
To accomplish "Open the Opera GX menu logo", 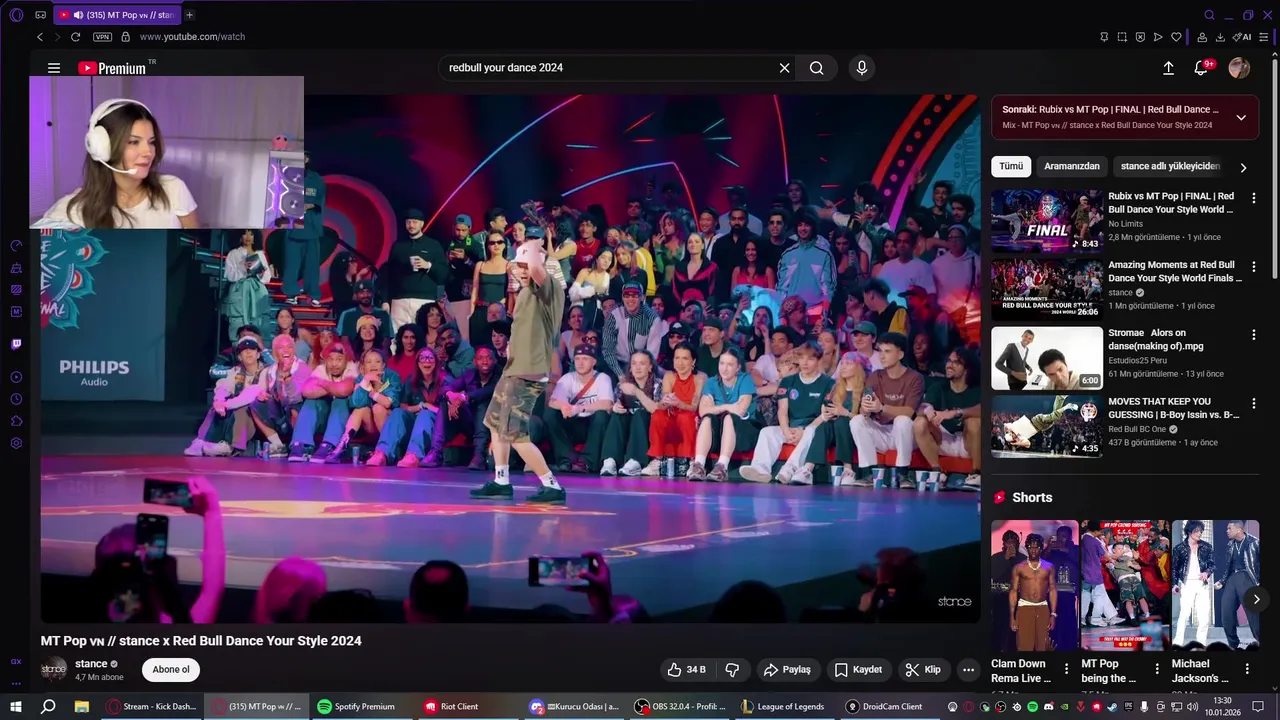I will point(16,15).
